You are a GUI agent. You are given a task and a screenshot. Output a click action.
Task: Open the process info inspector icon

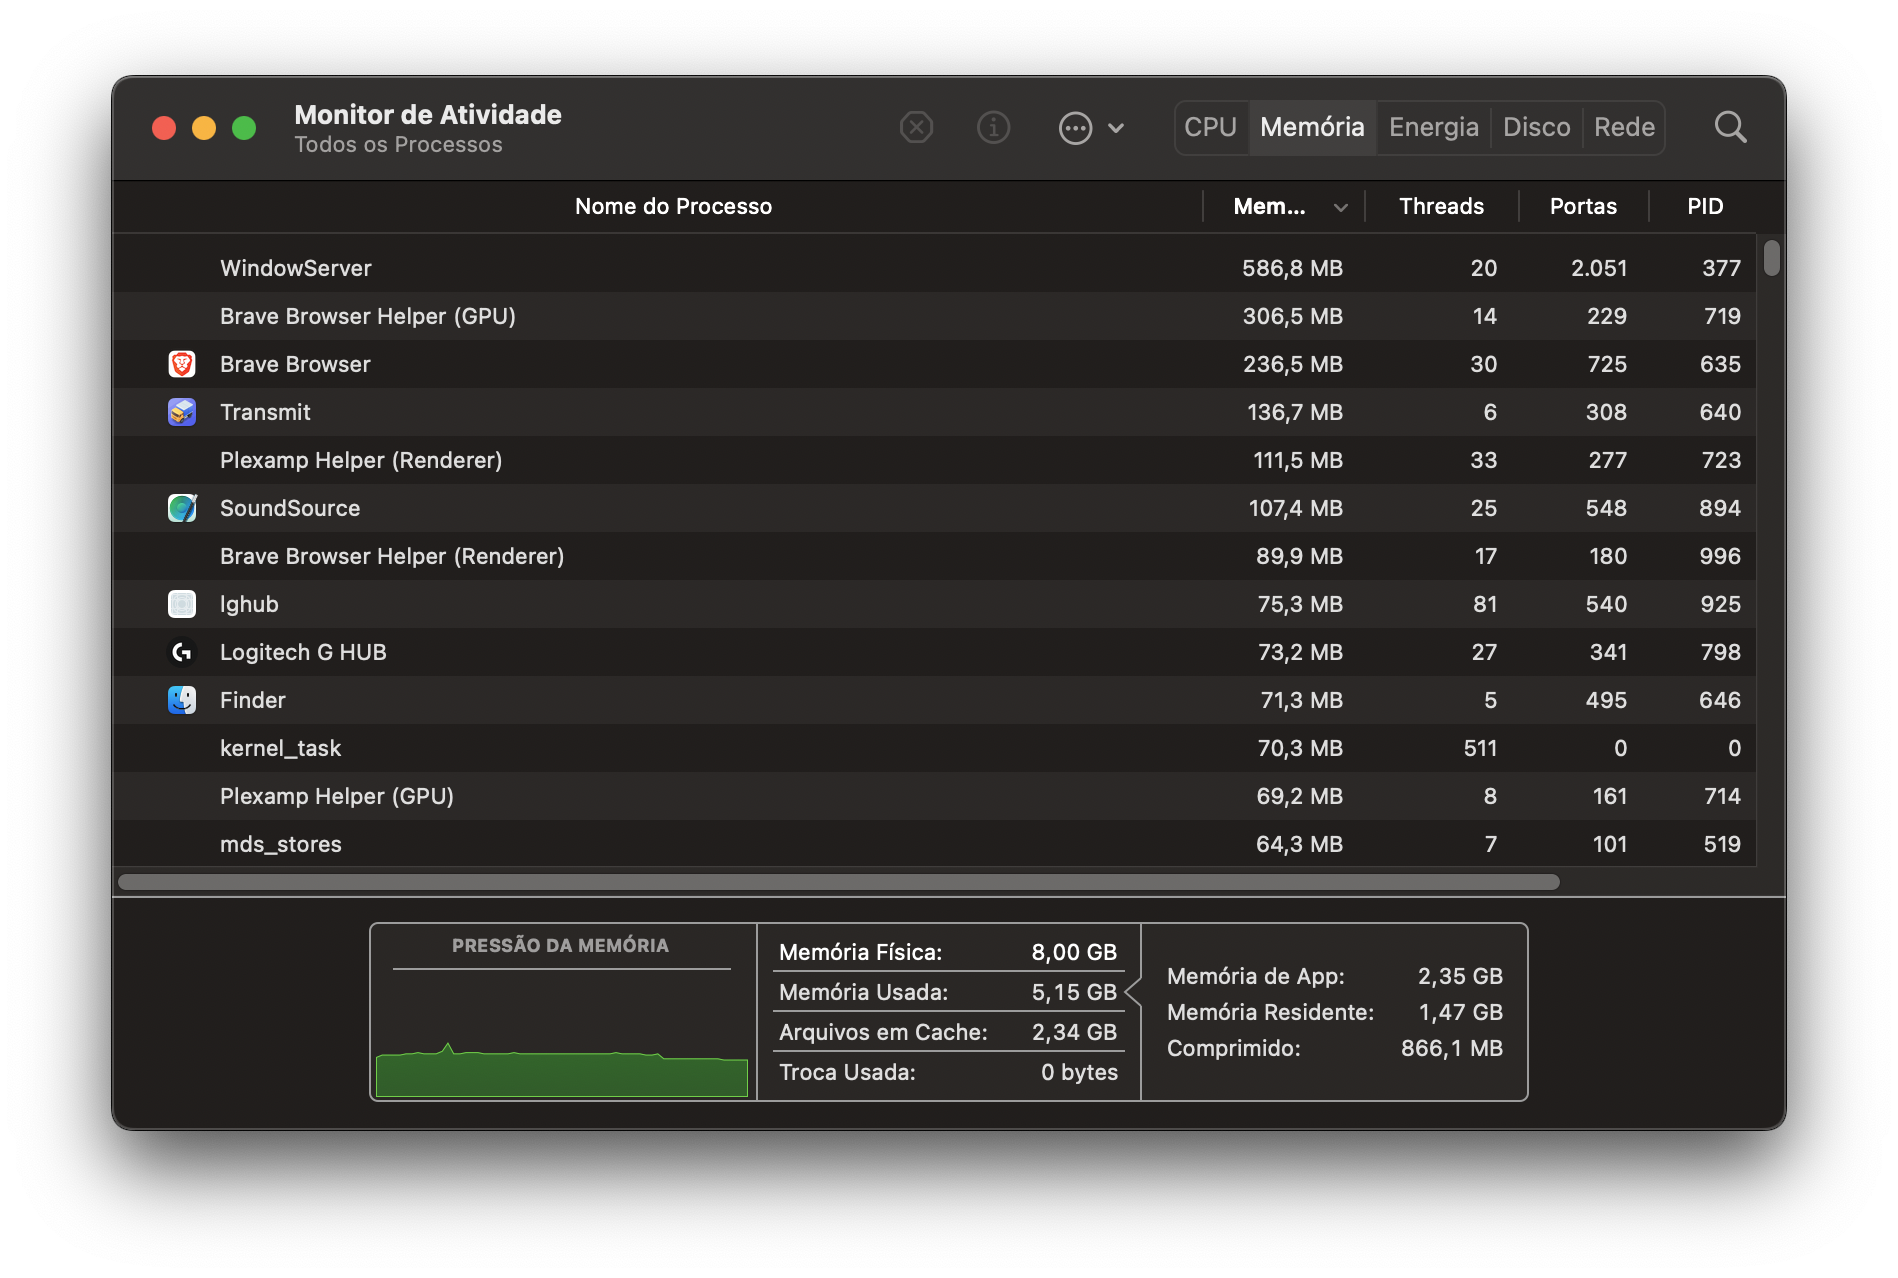[x=993, y=128]
